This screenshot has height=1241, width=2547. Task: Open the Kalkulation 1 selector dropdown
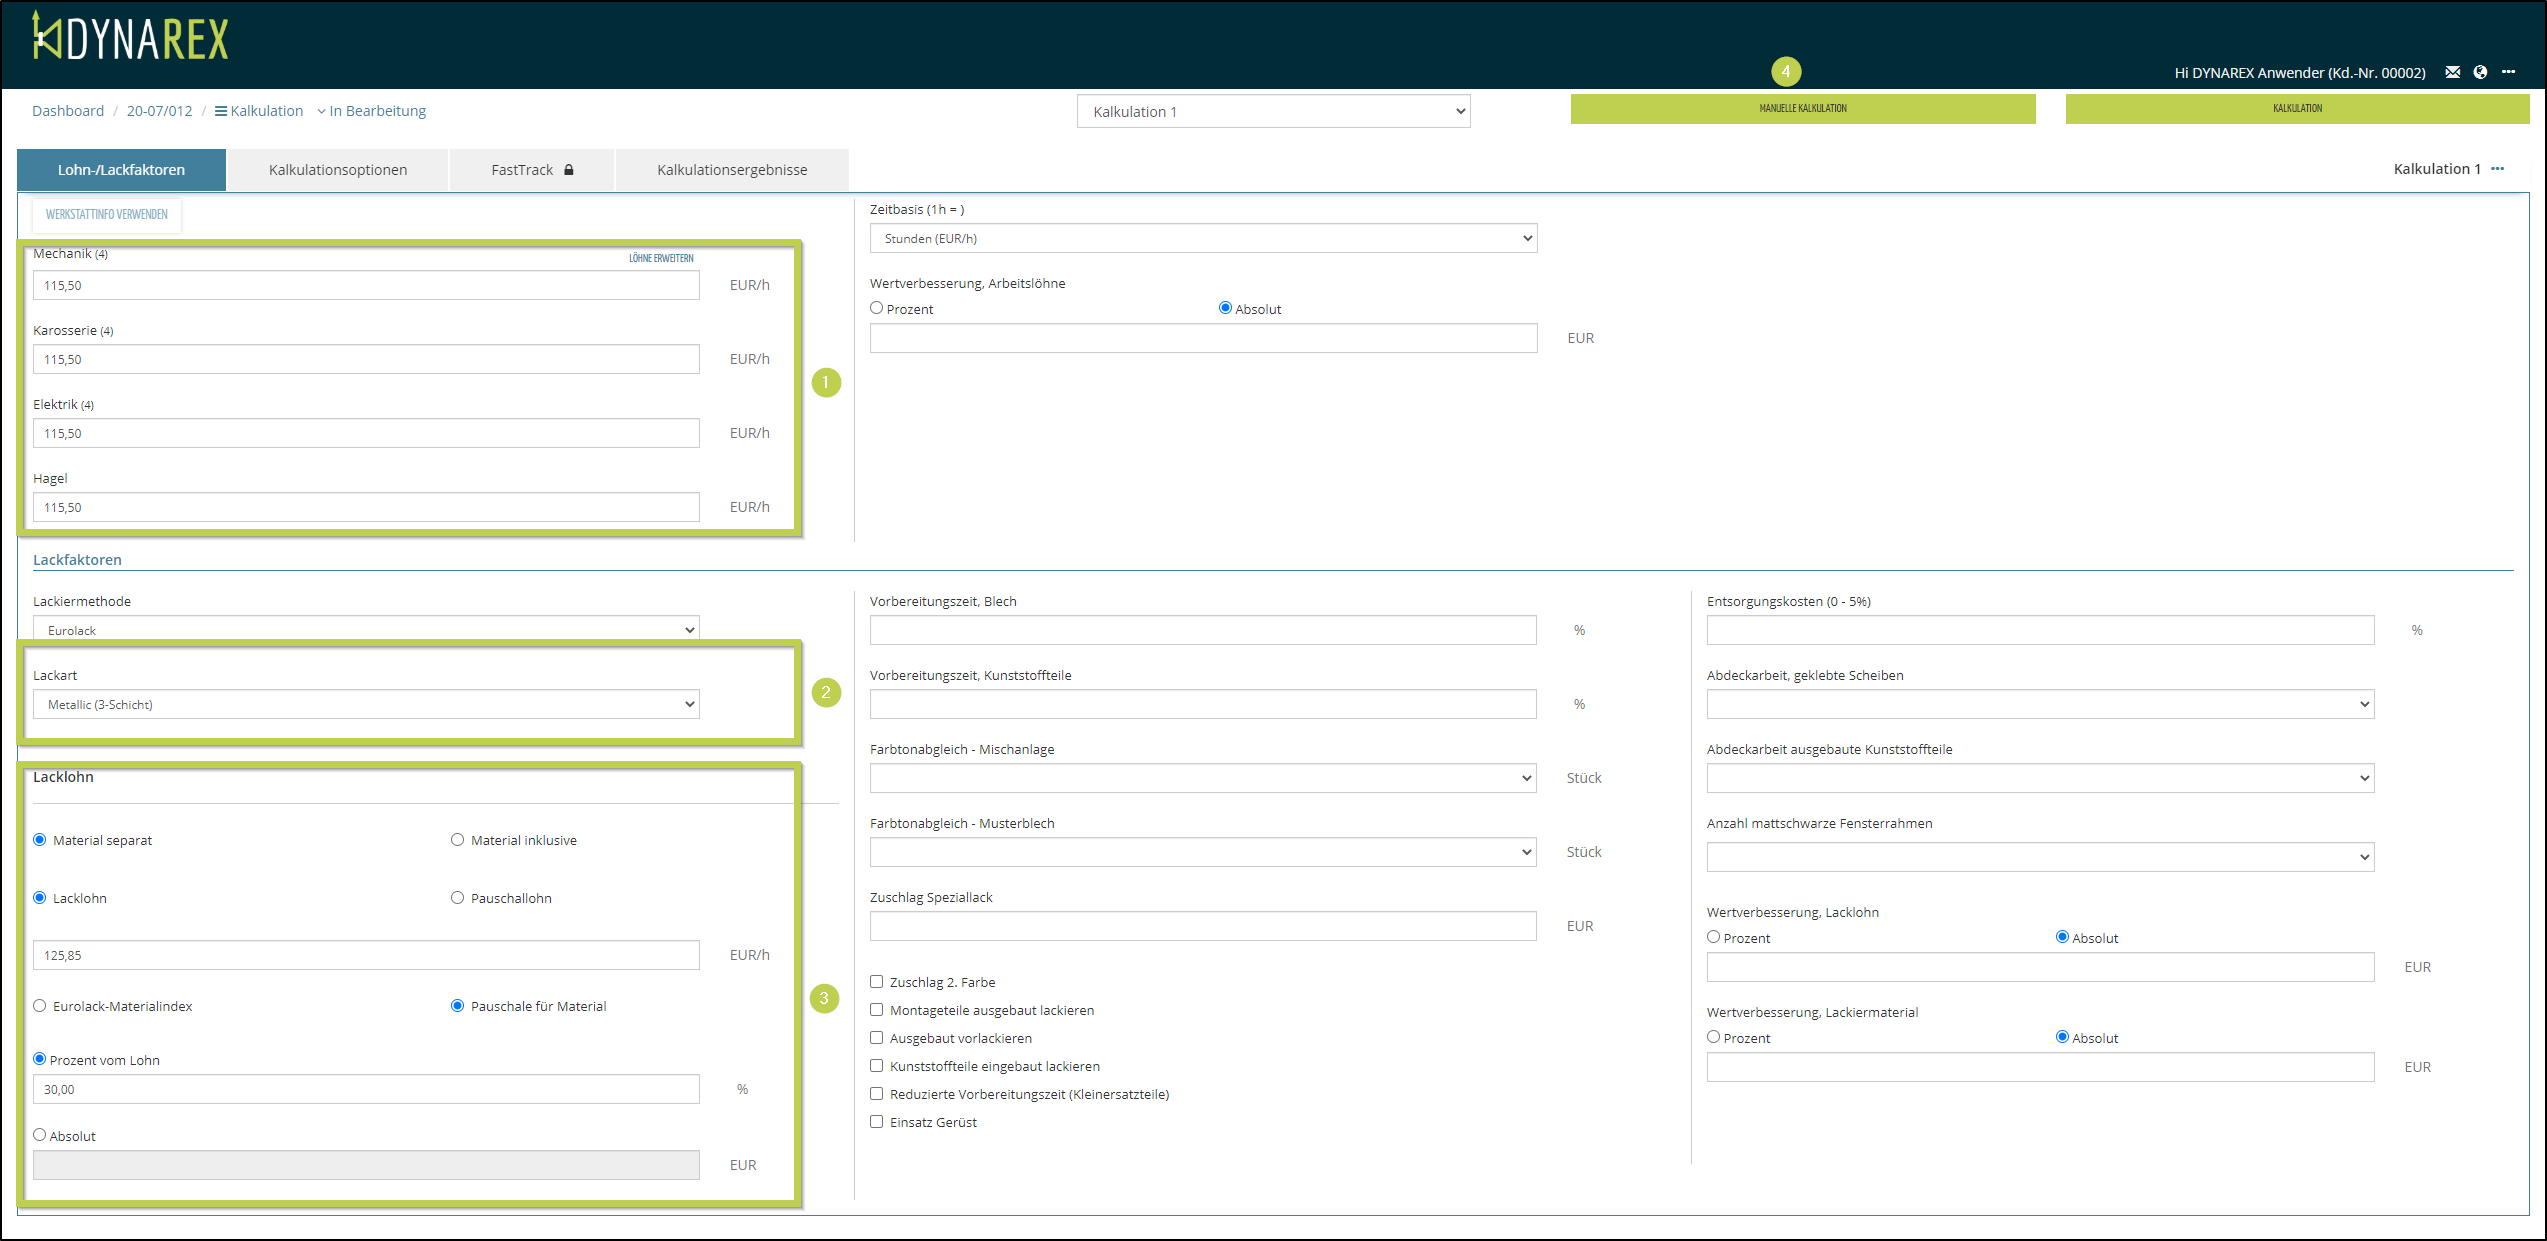tap(1273, 112)
